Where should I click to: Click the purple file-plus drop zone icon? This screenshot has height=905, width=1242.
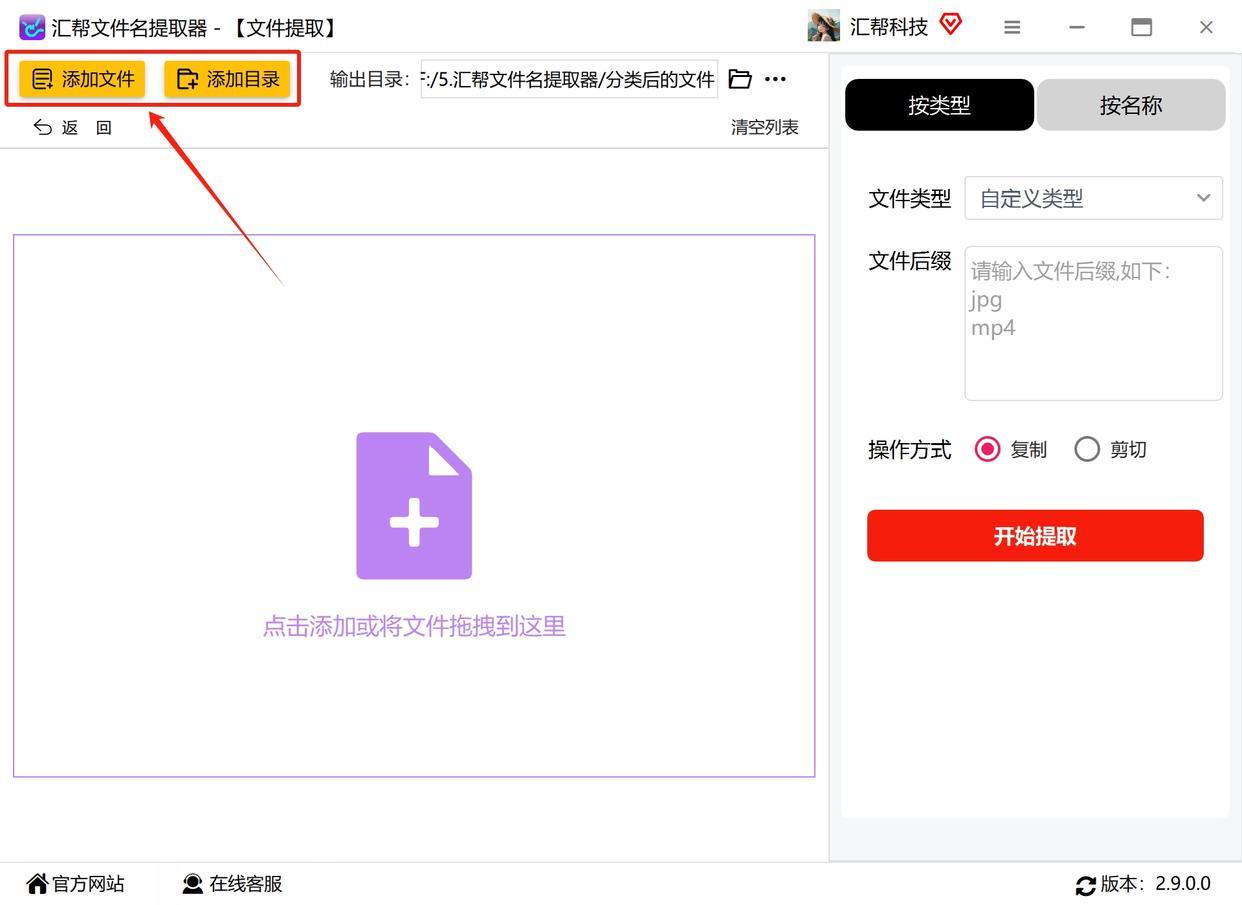pyautogui.click(x=413, y=504)
